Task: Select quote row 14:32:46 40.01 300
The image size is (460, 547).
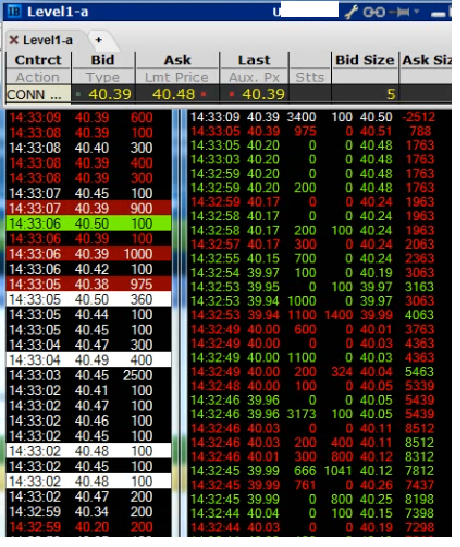Action: tap(312, 456)
